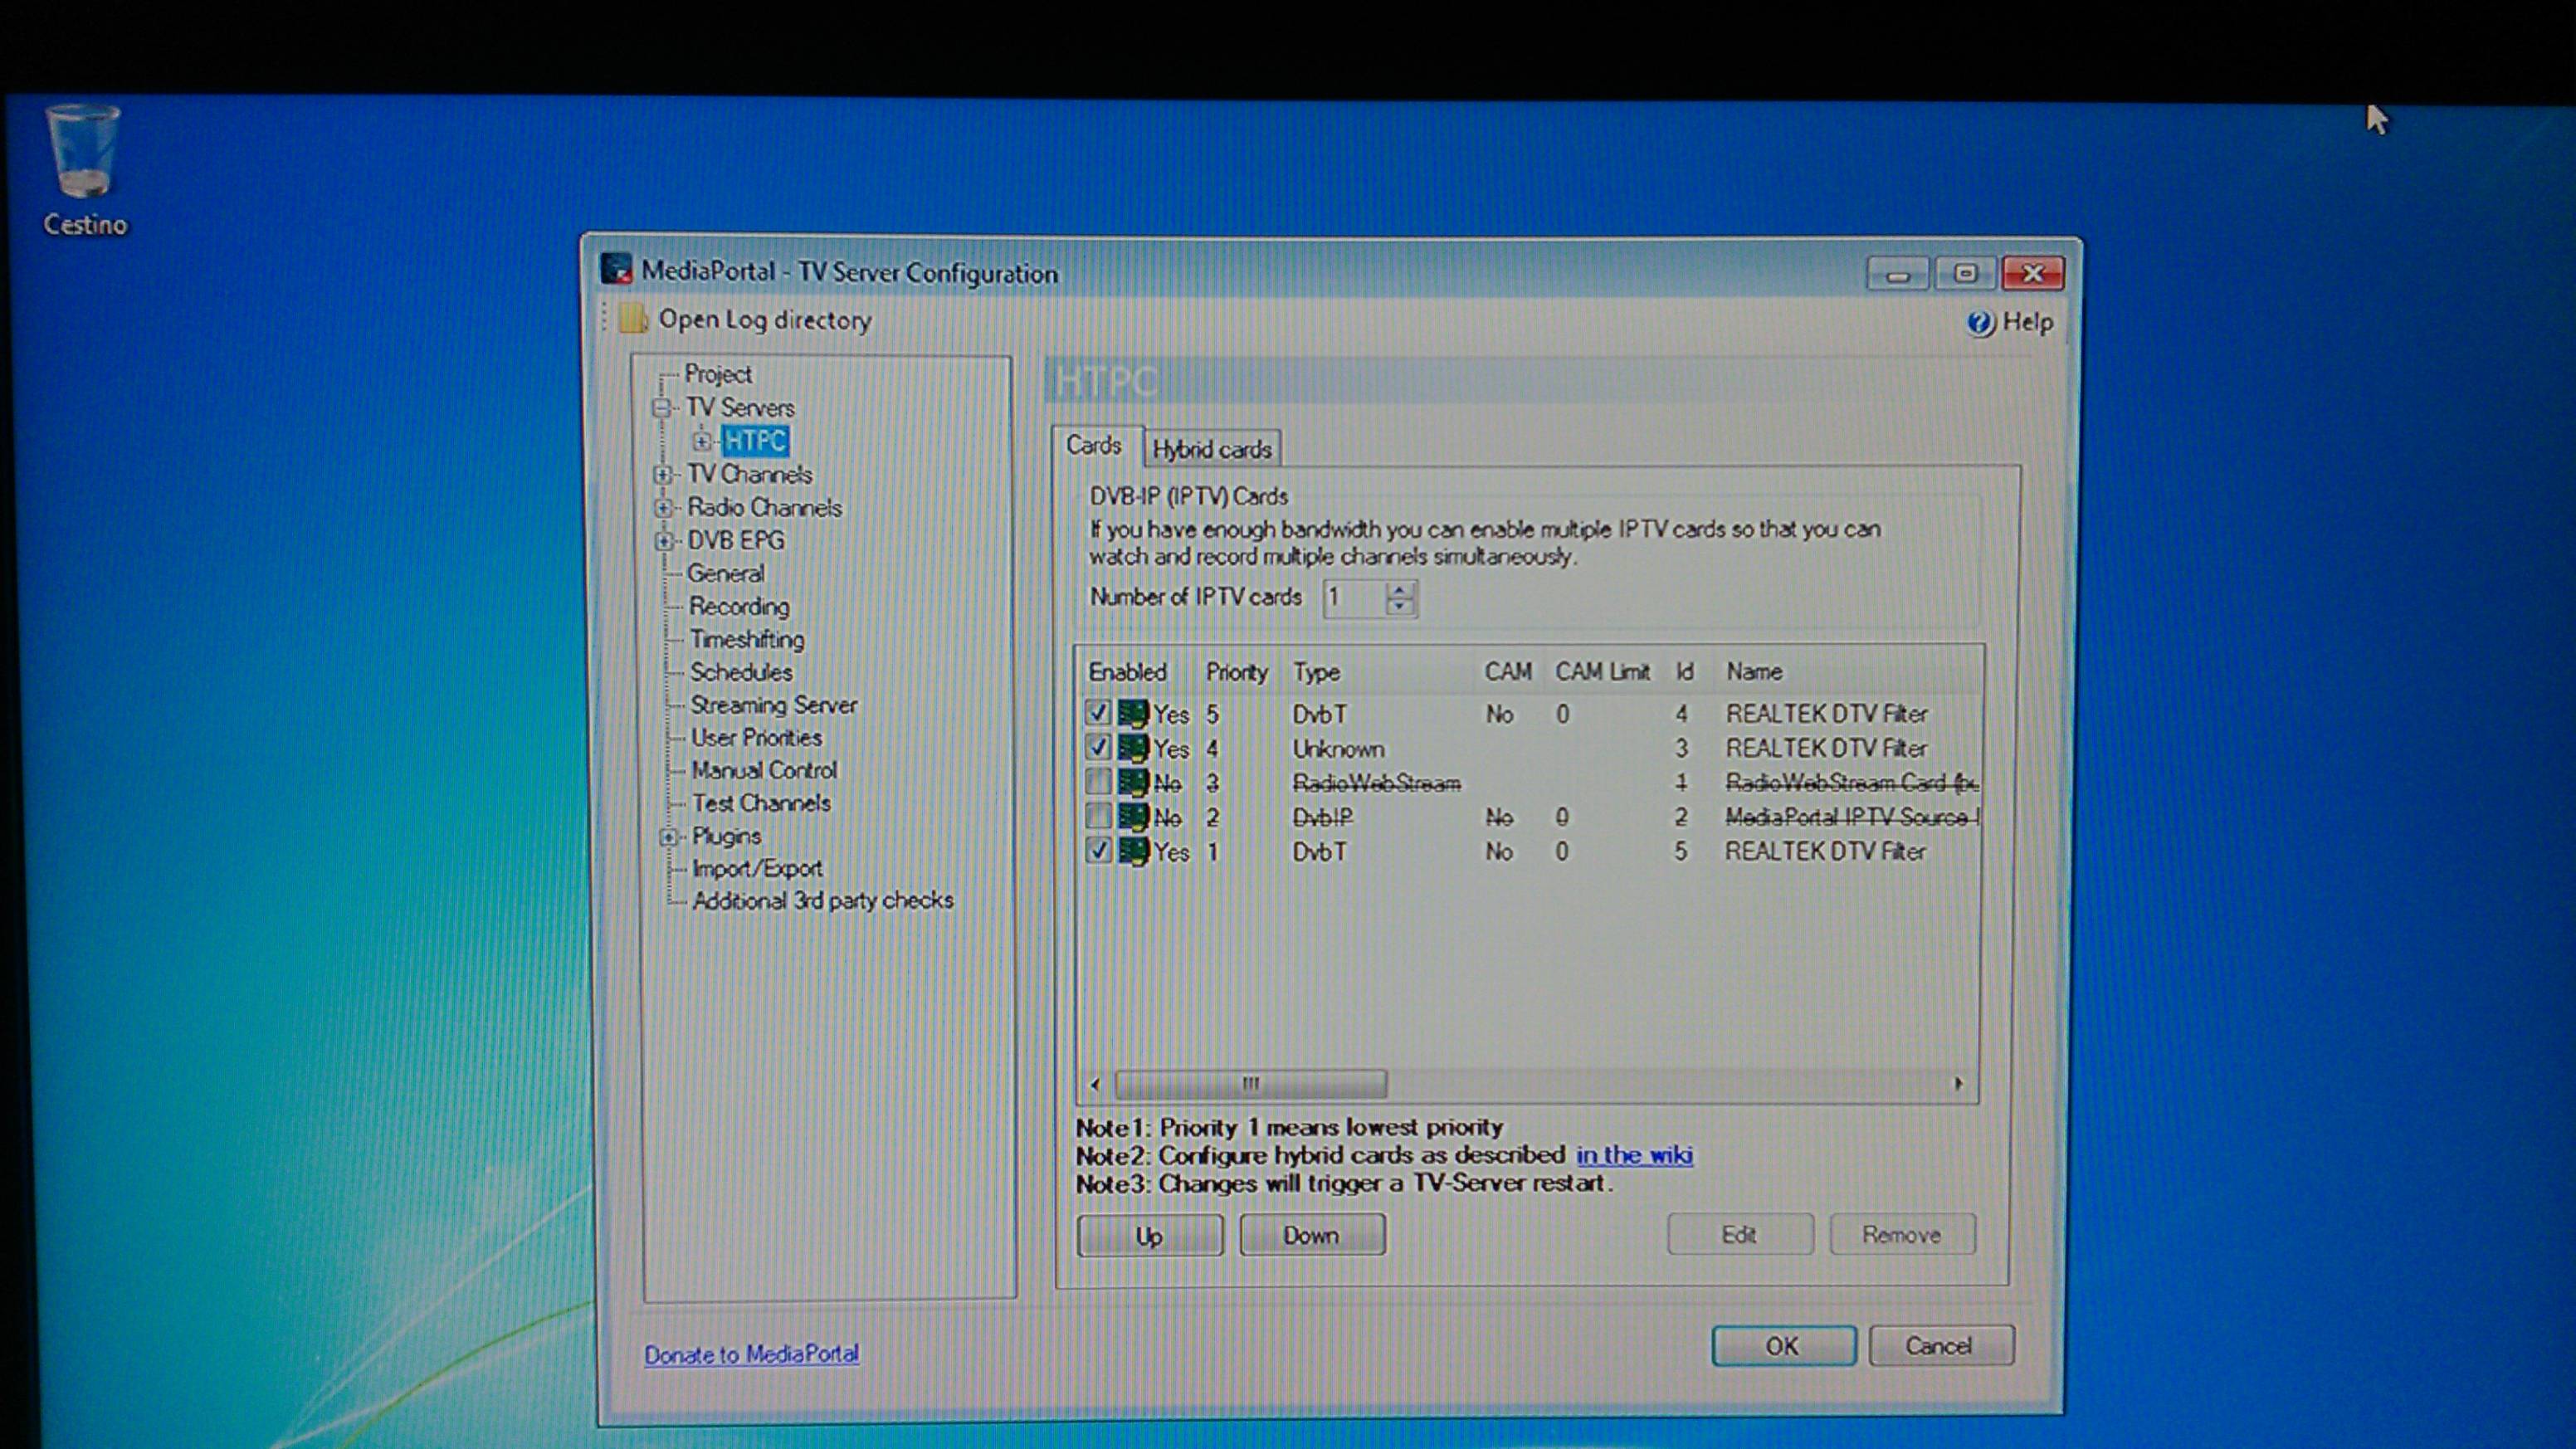Image resolution: width=2576 pixels, height=1449 pixels.
Task: Click the card icon in Priority 4 row
Action: click(x=1132, y=748)
